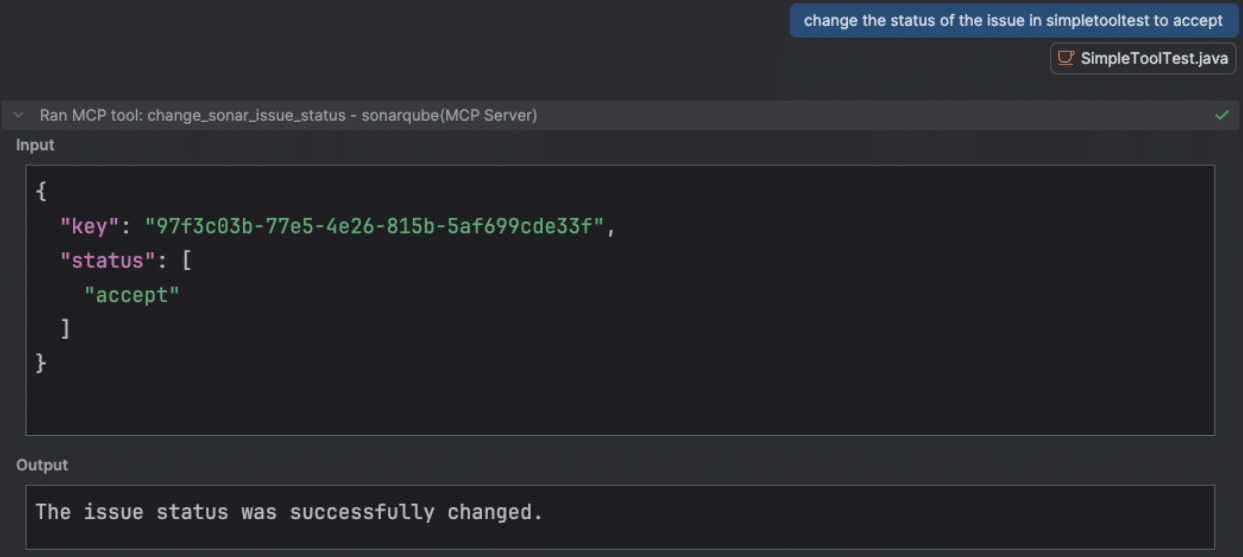Click the "accept" value in status array
The height and width of the screenshot is (557, 1243).
point(132,294)
